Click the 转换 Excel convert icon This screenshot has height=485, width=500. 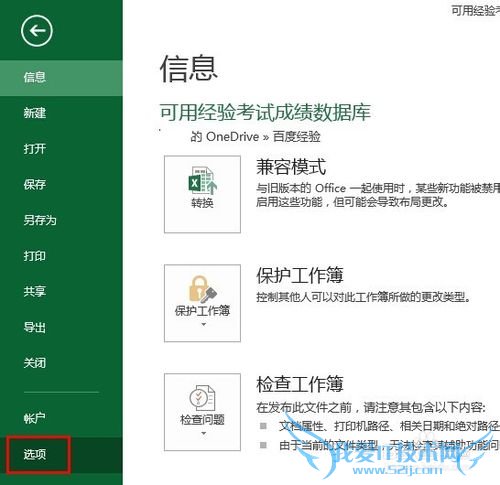click(203, 181)
